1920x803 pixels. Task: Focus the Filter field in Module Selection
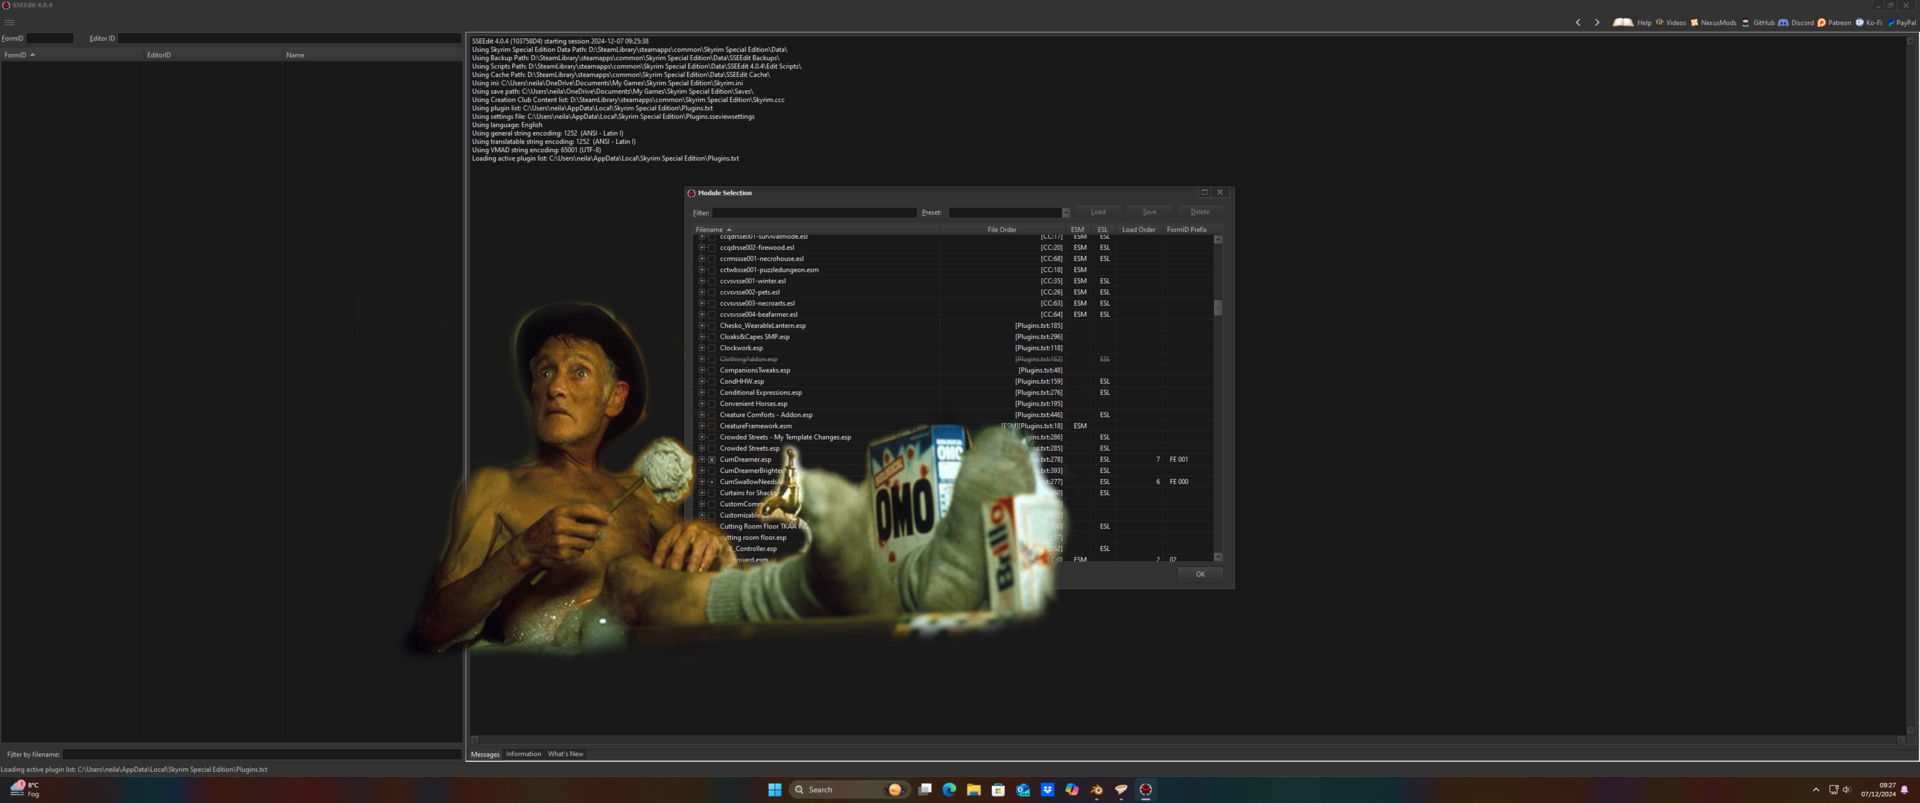(814, 213)
